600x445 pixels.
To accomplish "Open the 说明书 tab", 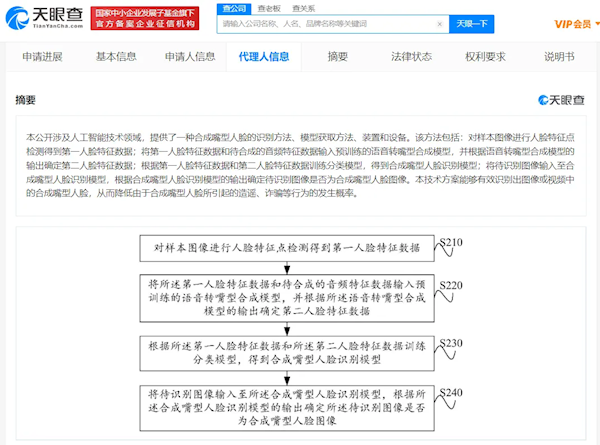I will 559,57.
